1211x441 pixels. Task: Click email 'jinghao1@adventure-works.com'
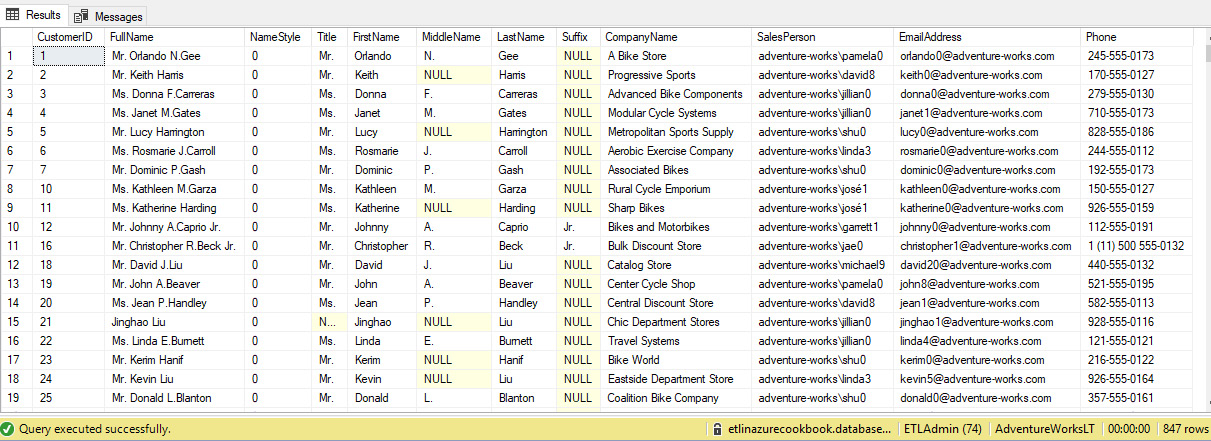pos(987,322)
